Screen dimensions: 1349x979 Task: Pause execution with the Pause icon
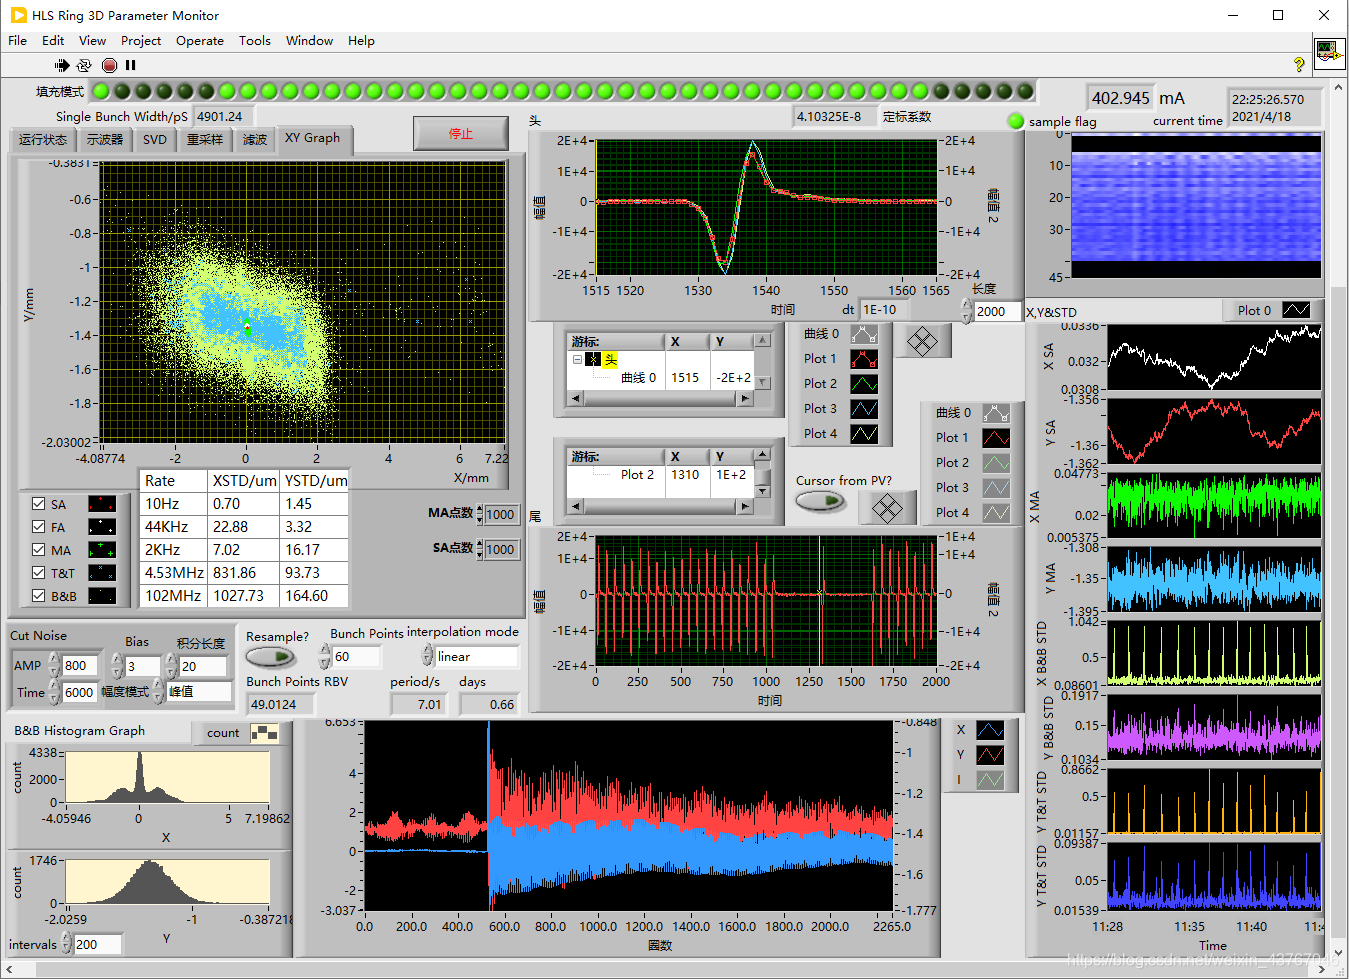click(x=130, y=65)
